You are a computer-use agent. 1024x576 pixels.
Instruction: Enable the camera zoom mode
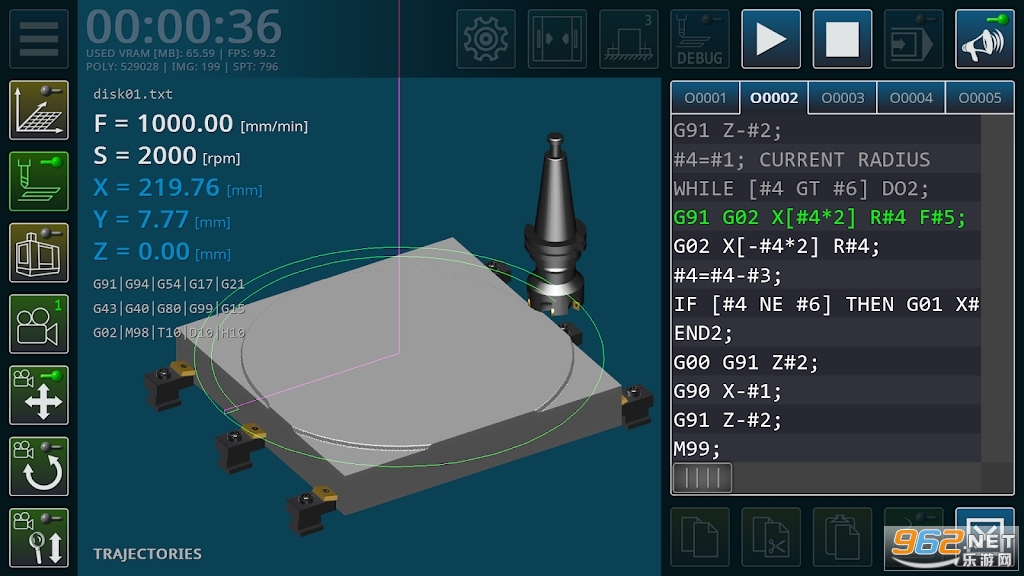coord(39,537)
